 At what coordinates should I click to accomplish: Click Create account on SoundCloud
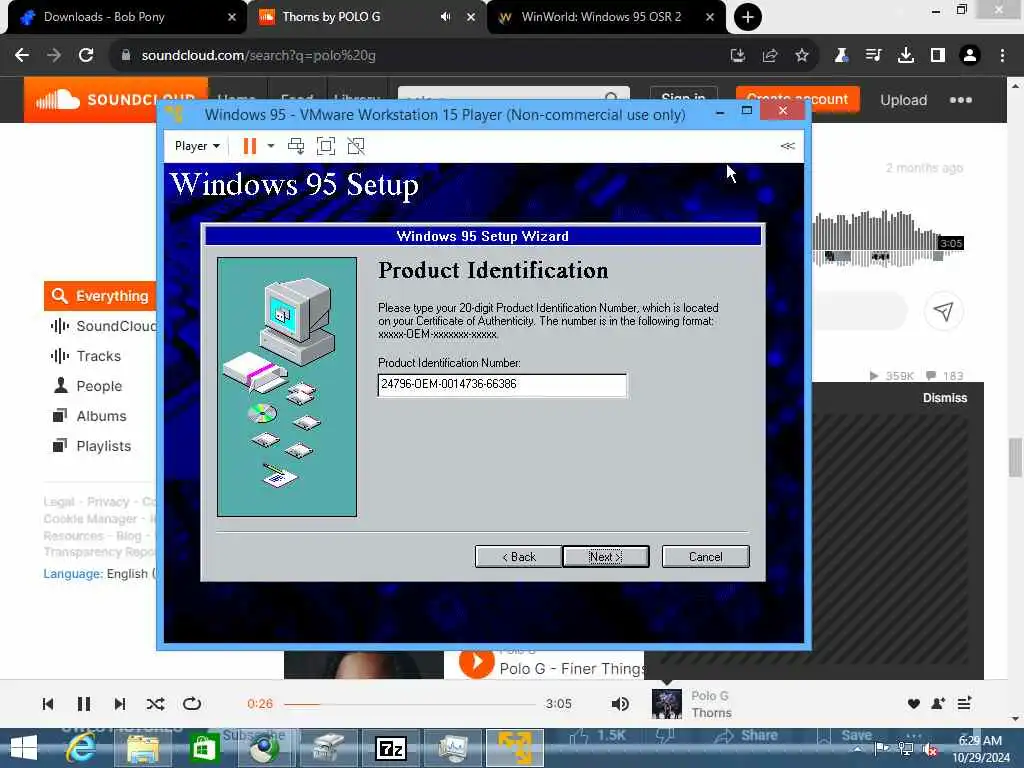click(797, 99)
